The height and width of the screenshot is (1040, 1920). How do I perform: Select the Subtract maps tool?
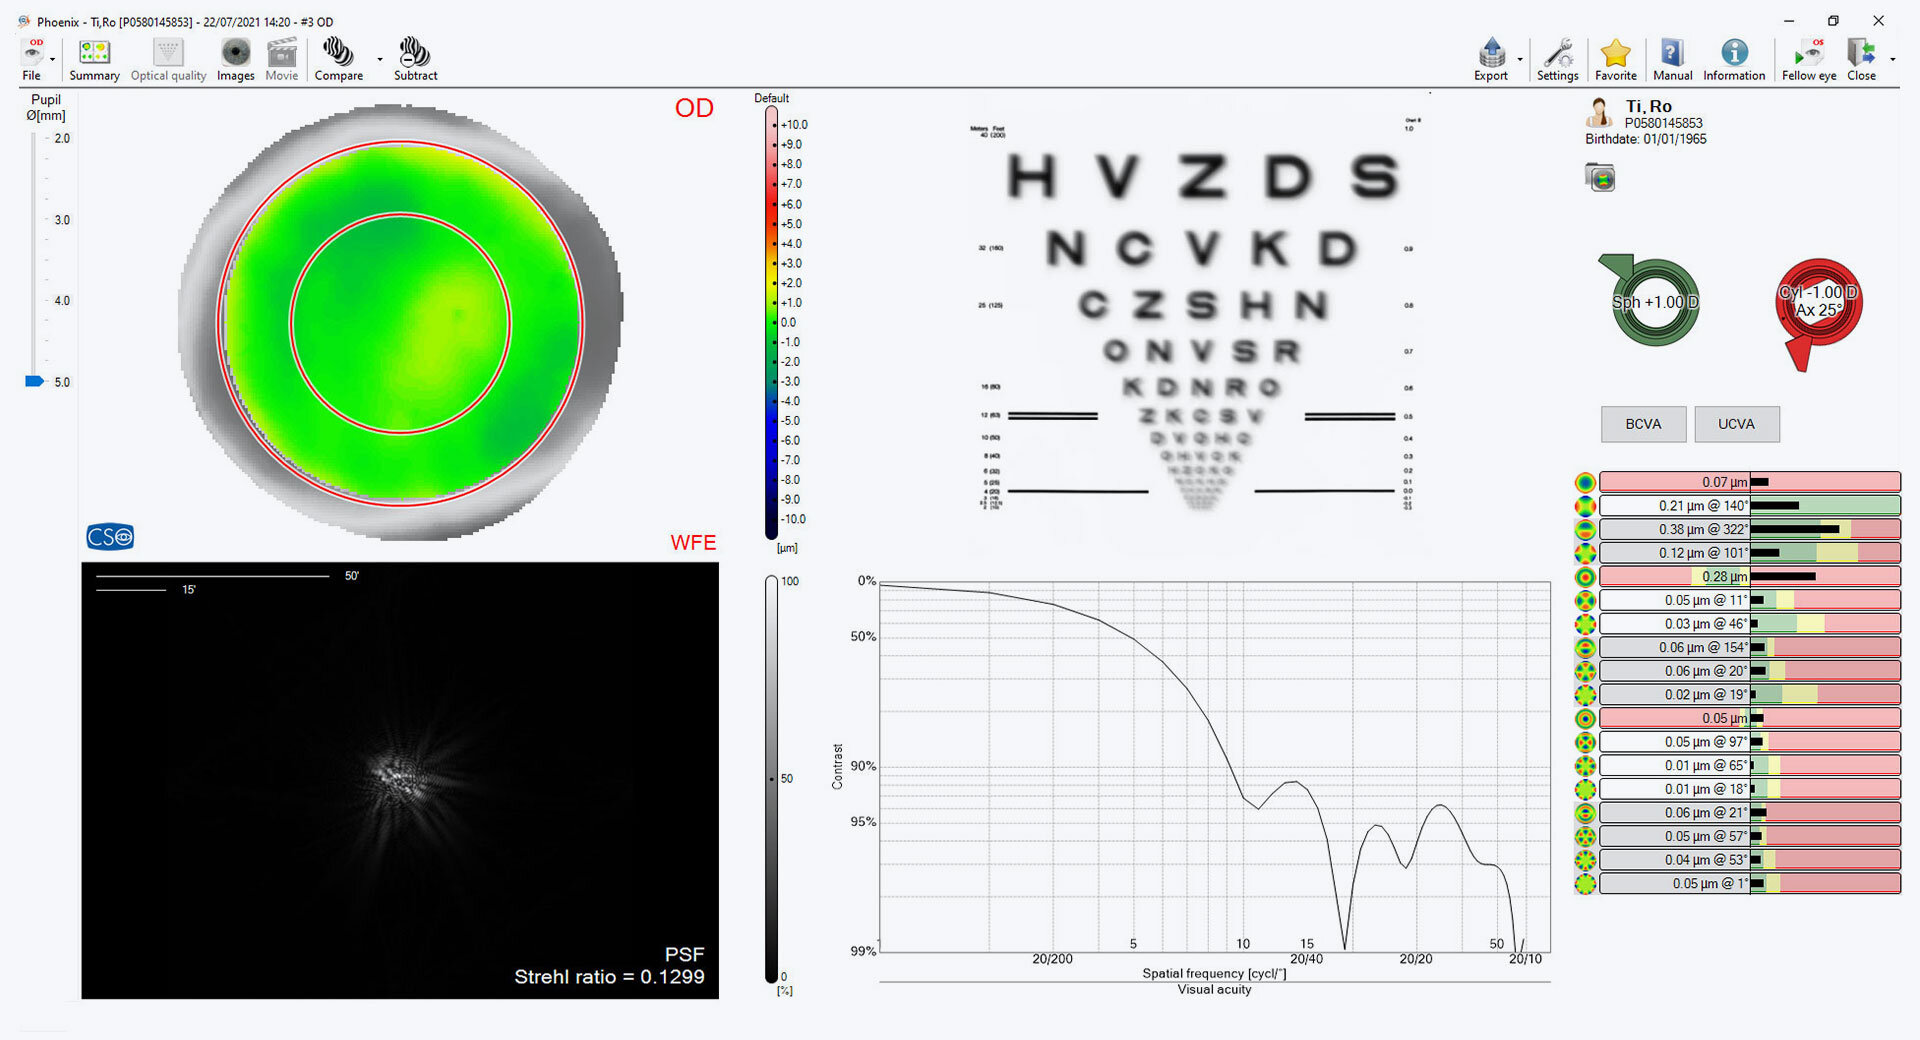[x=415, y=59]
